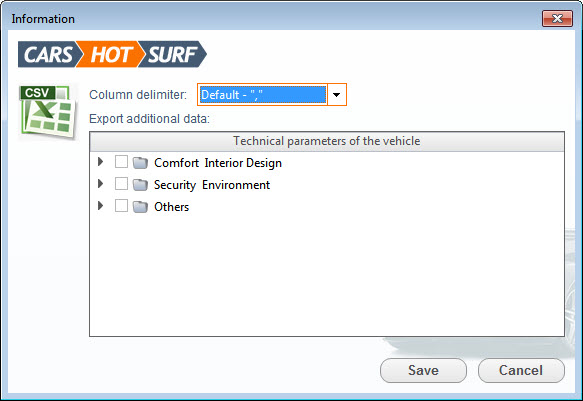Save the CSV export settings

pyautogui.click(x=423, y=370)
